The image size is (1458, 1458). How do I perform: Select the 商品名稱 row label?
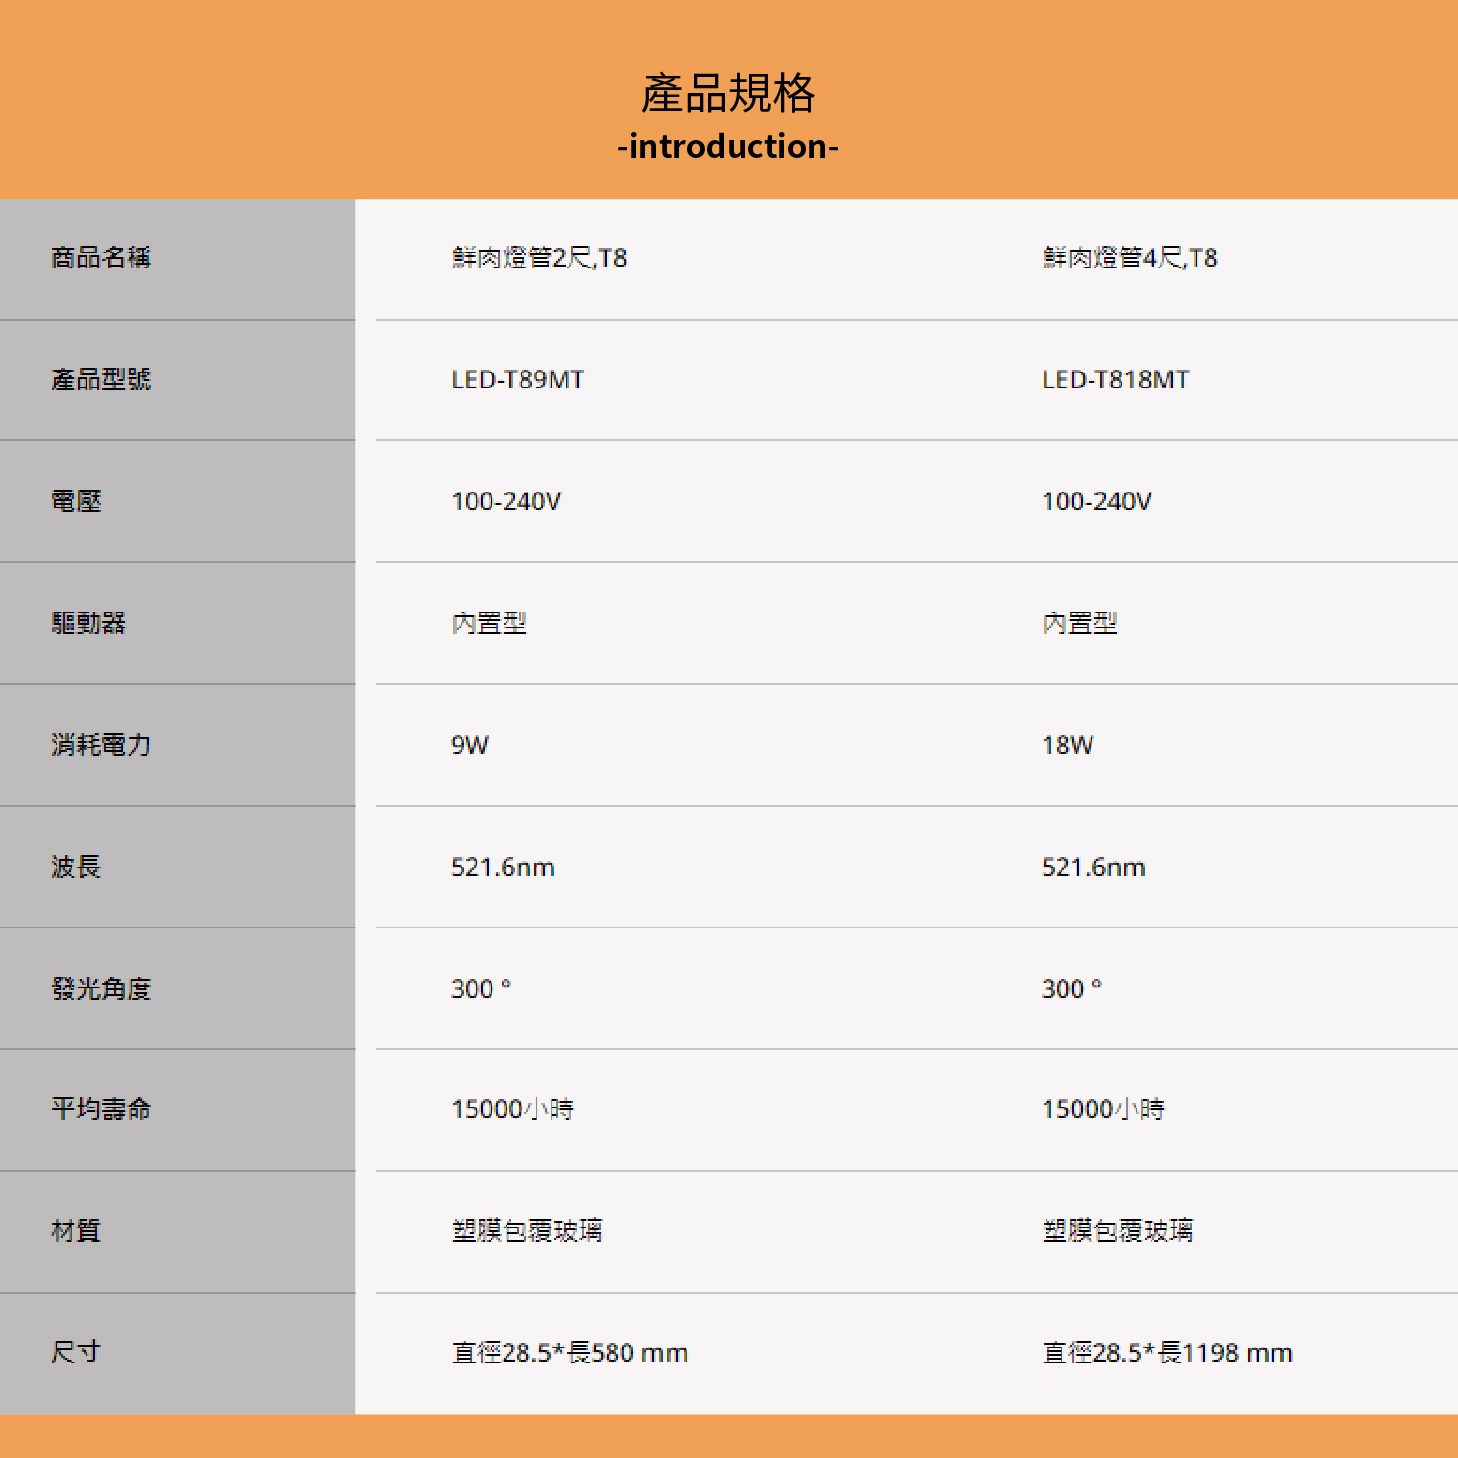(101, 258)
